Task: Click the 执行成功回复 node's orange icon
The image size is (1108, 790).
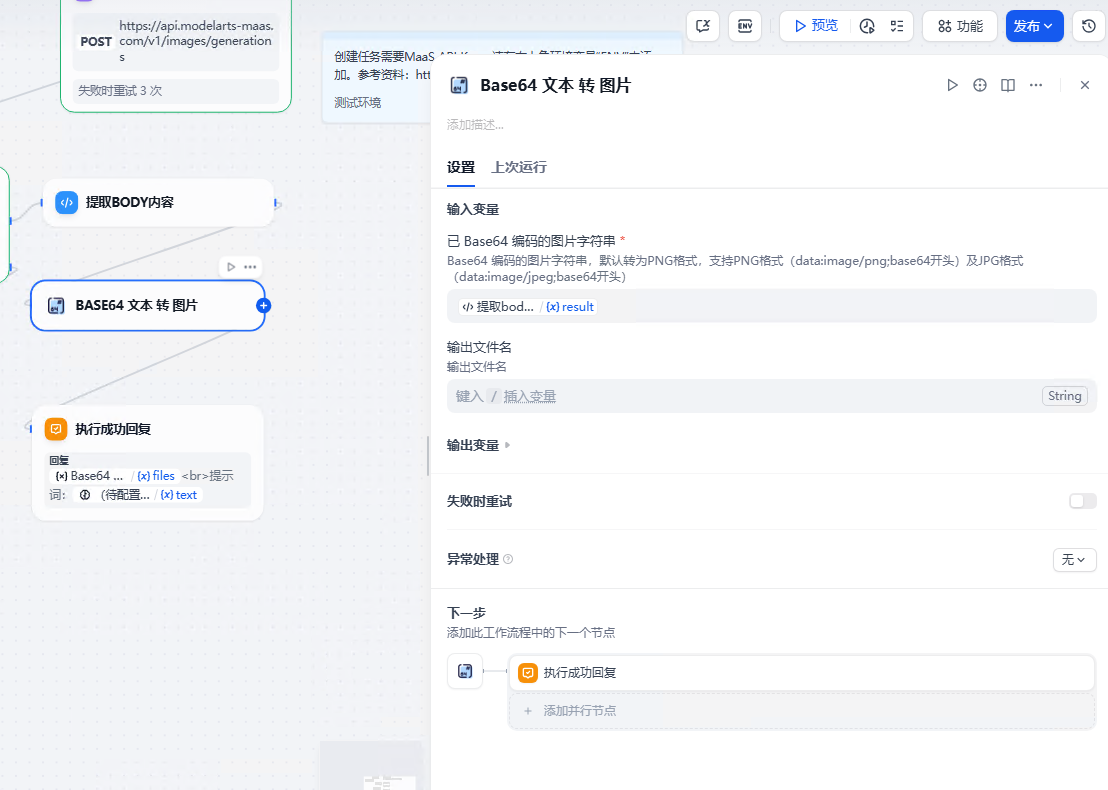Action: 55,428
